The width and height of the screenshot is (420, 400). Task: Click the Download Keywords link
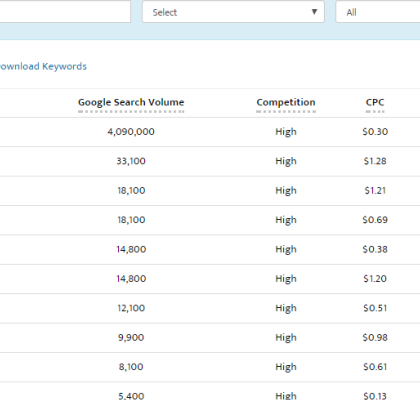point(43,66)
